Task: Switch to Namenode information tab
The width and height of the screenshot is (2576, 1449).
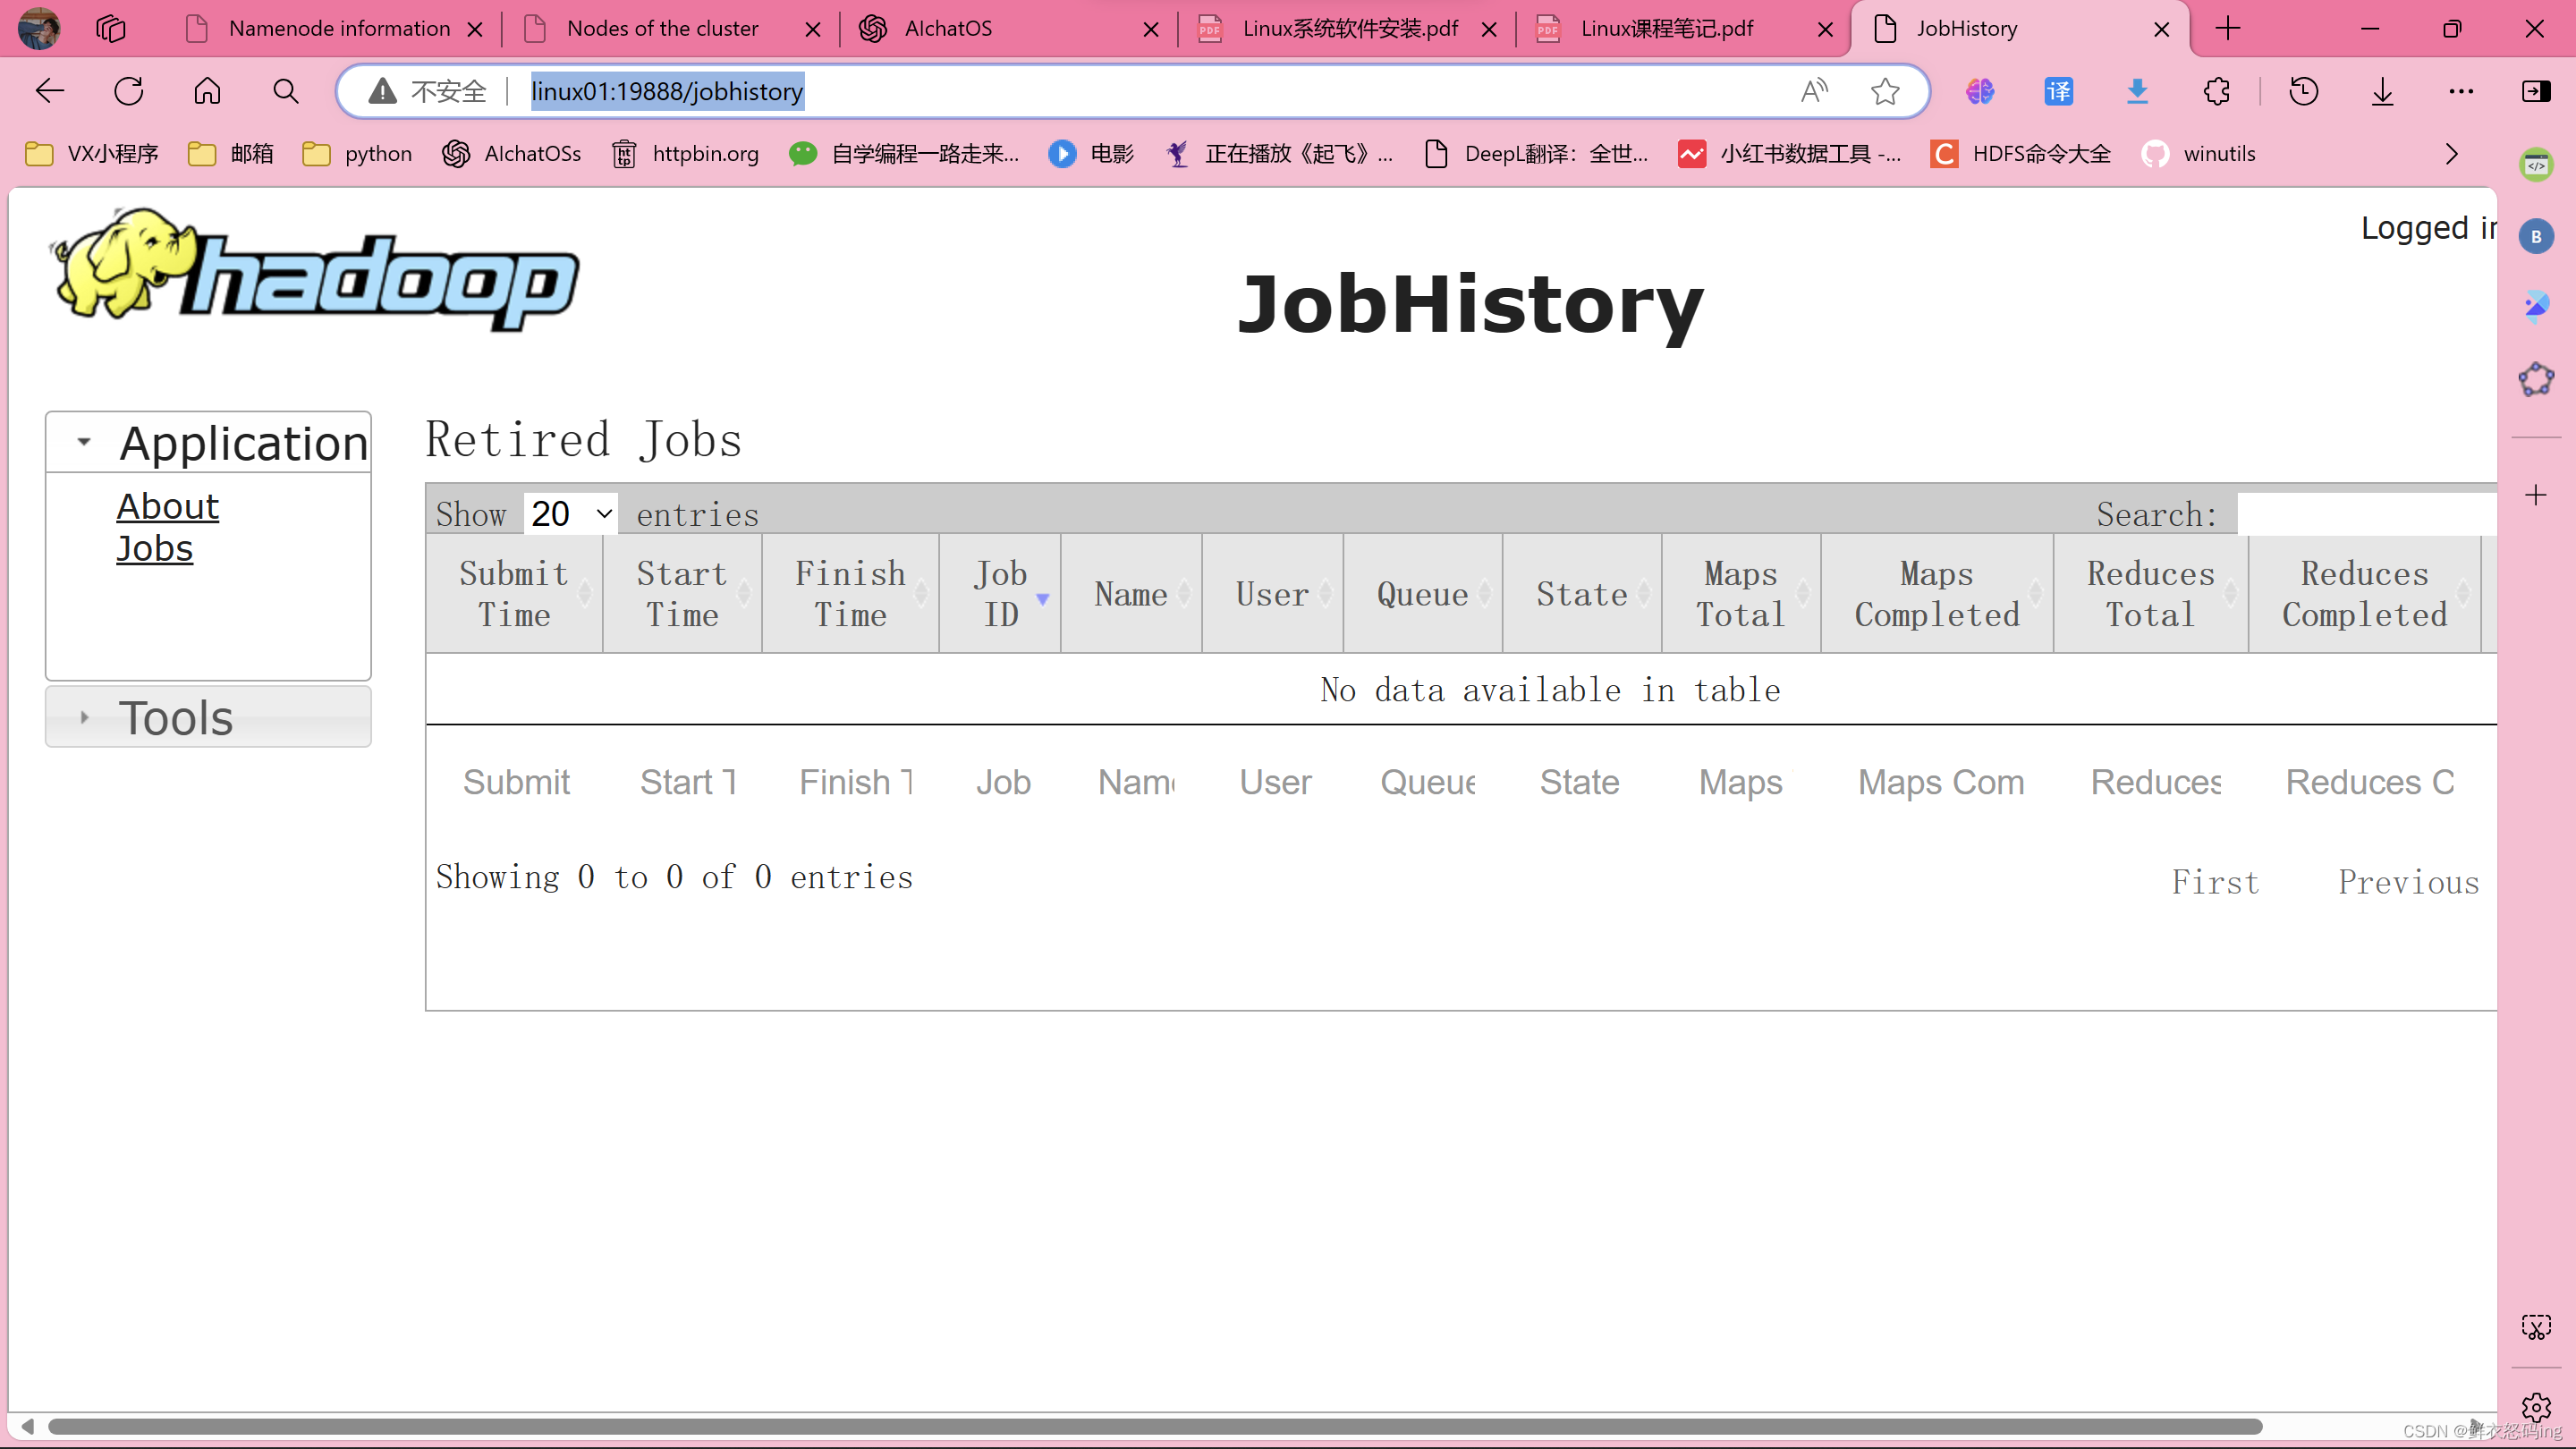Action: click(338, 28)
